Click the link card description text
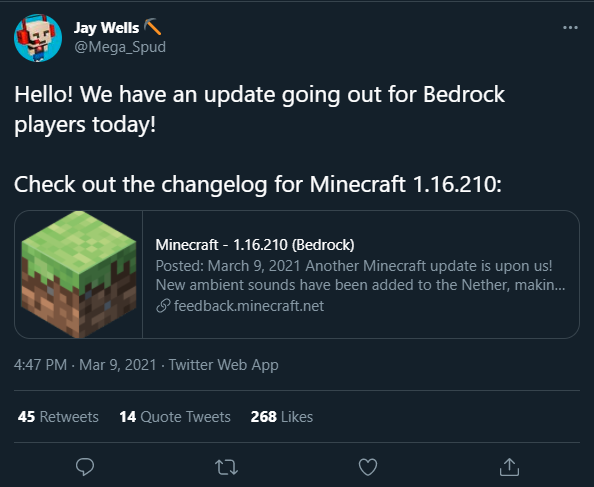 point(360,275)
